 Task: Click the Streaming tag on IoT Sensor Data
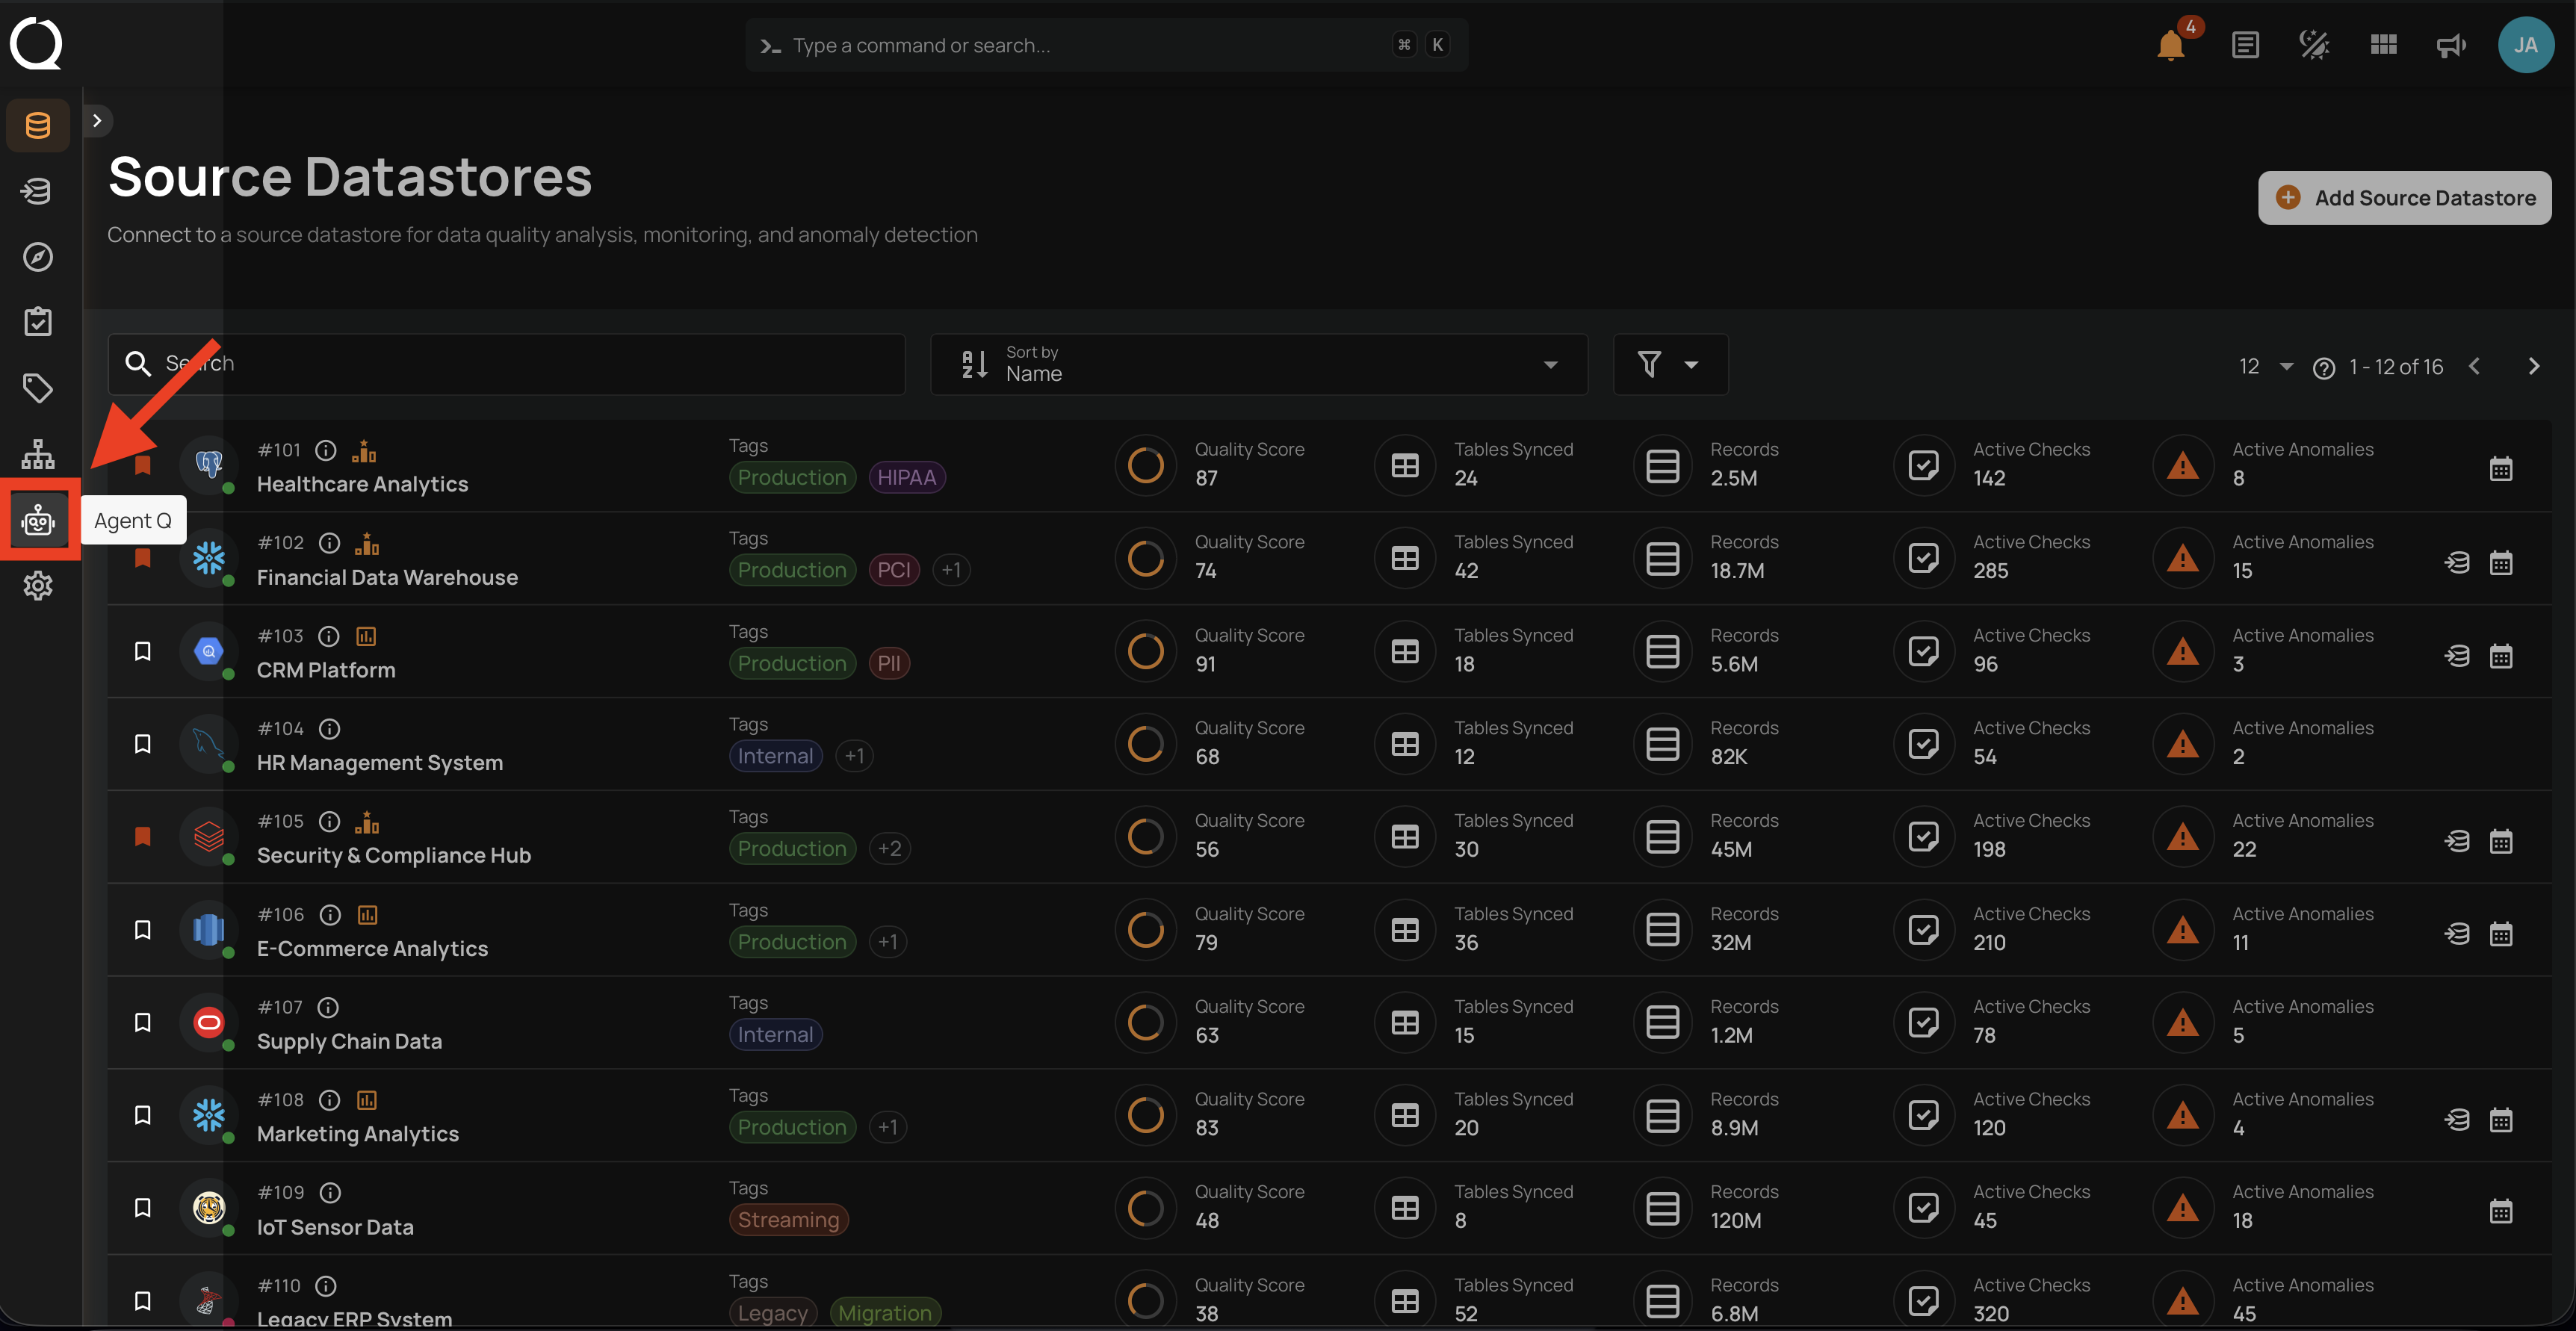click(x=788, y=1220)
